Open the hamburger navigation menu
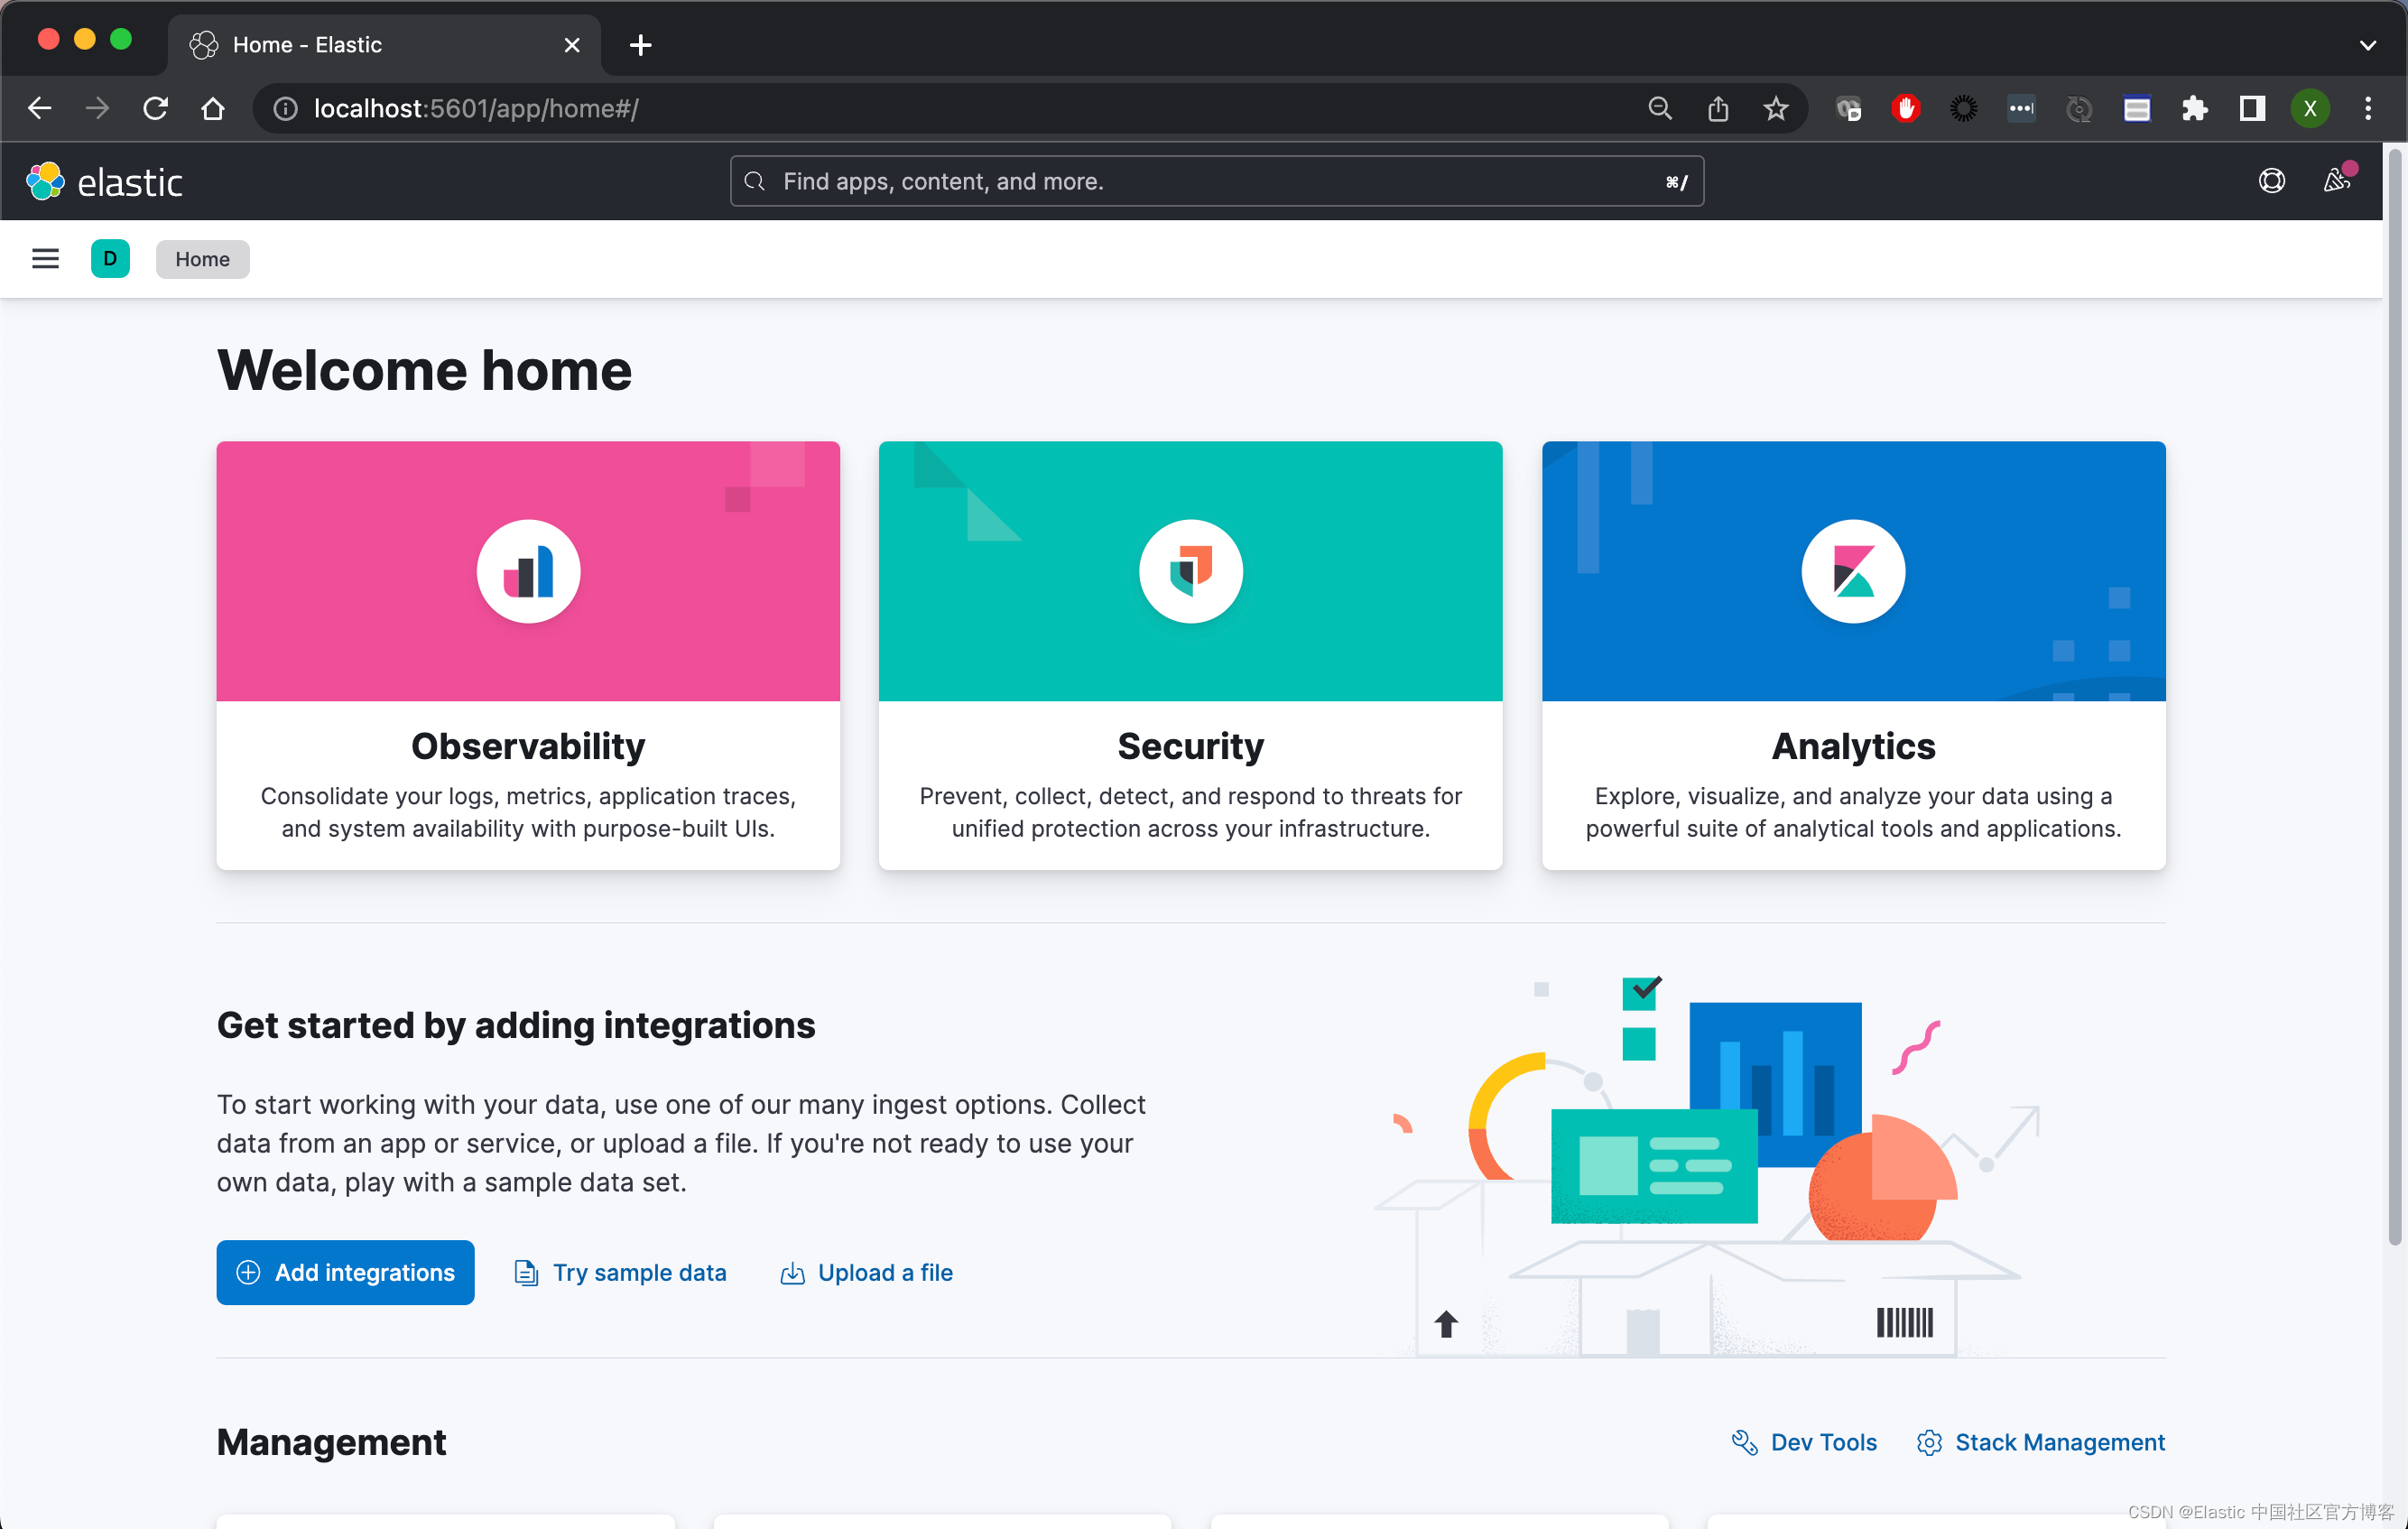Screen dimensions: 2408x1529 click(45, 259)
